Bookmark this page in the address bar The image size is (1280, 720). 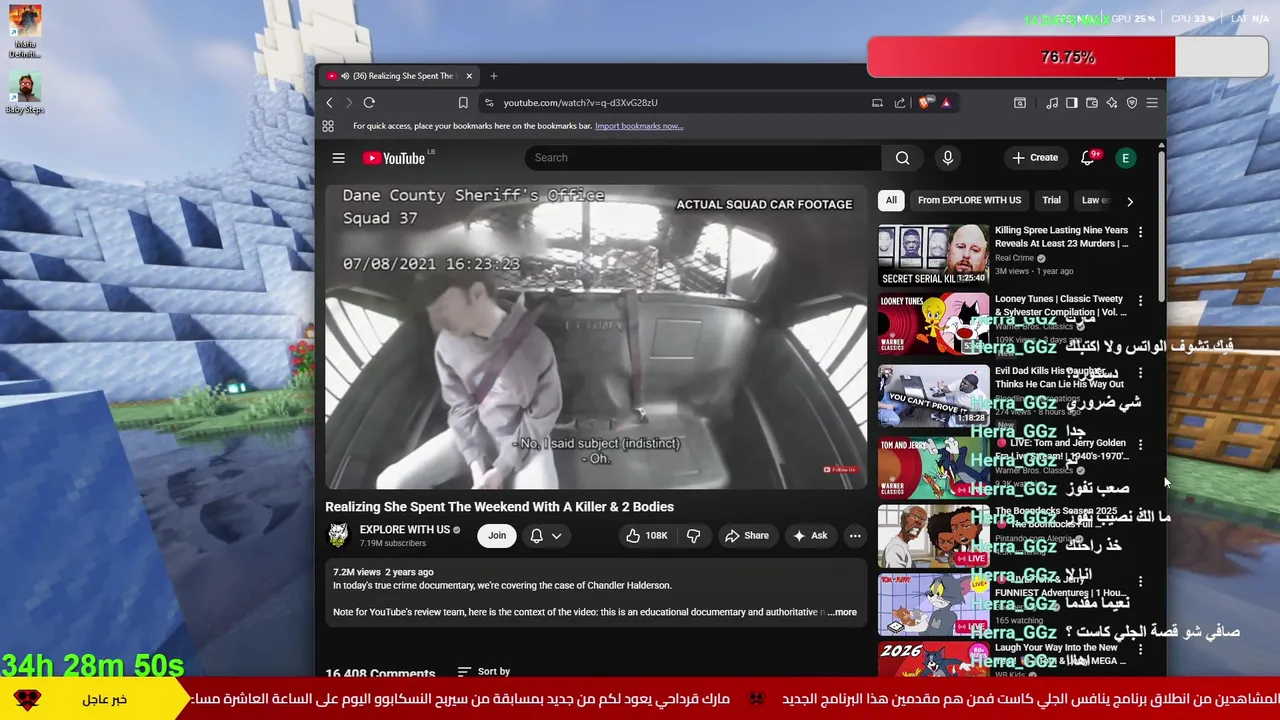pos(463,103)
